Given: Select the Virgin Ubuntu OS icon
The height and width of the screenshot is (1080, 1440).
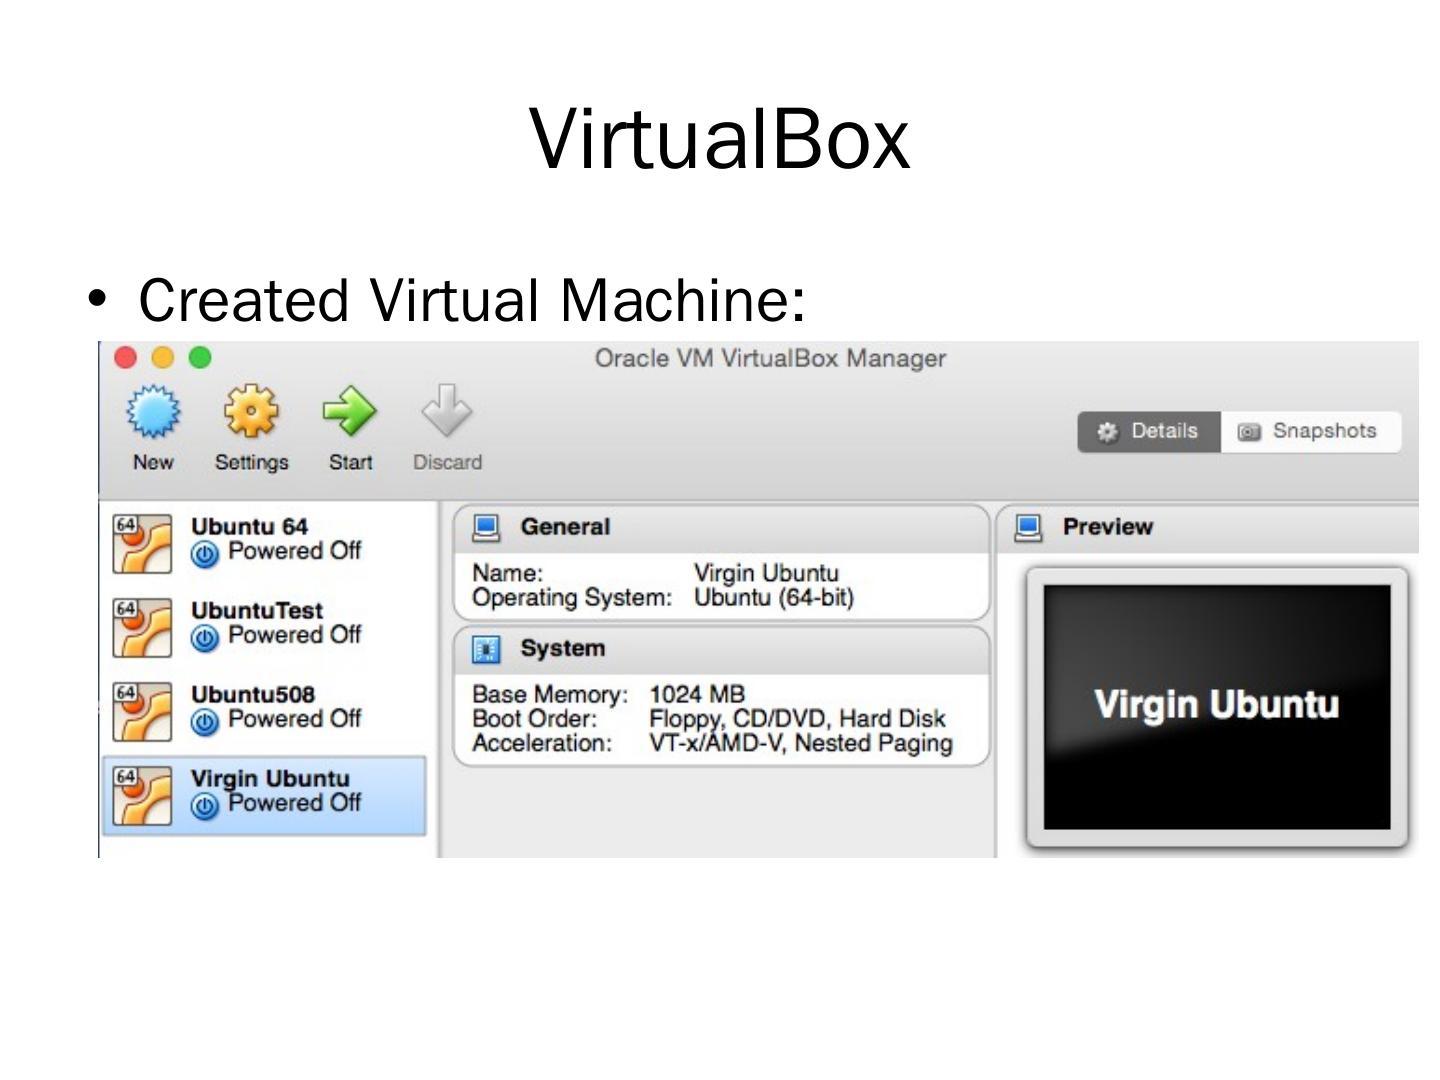Looking at the screenshot, I should point(142,796).
